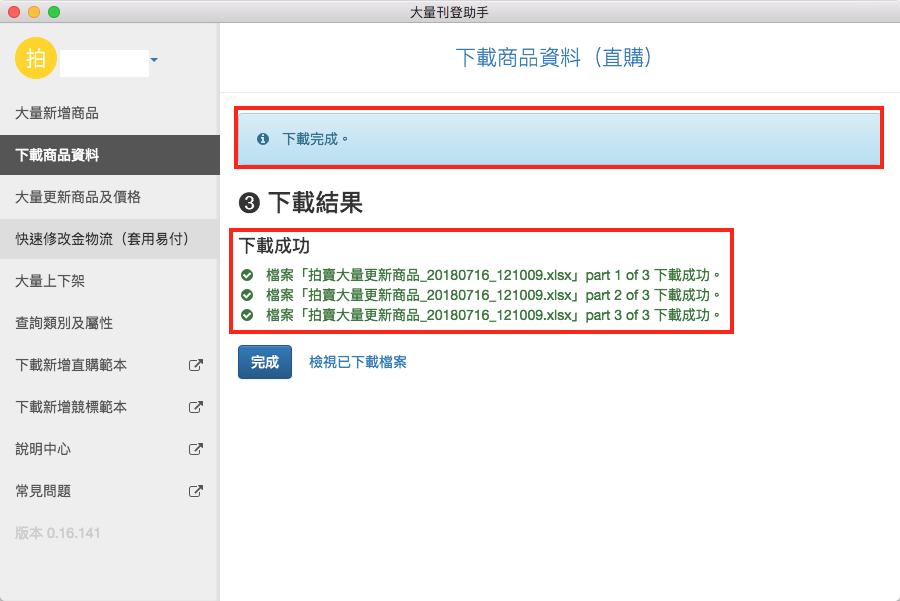Click the info icon in 下載完成 banner
The image size is (900, 601).
(263, 139)
